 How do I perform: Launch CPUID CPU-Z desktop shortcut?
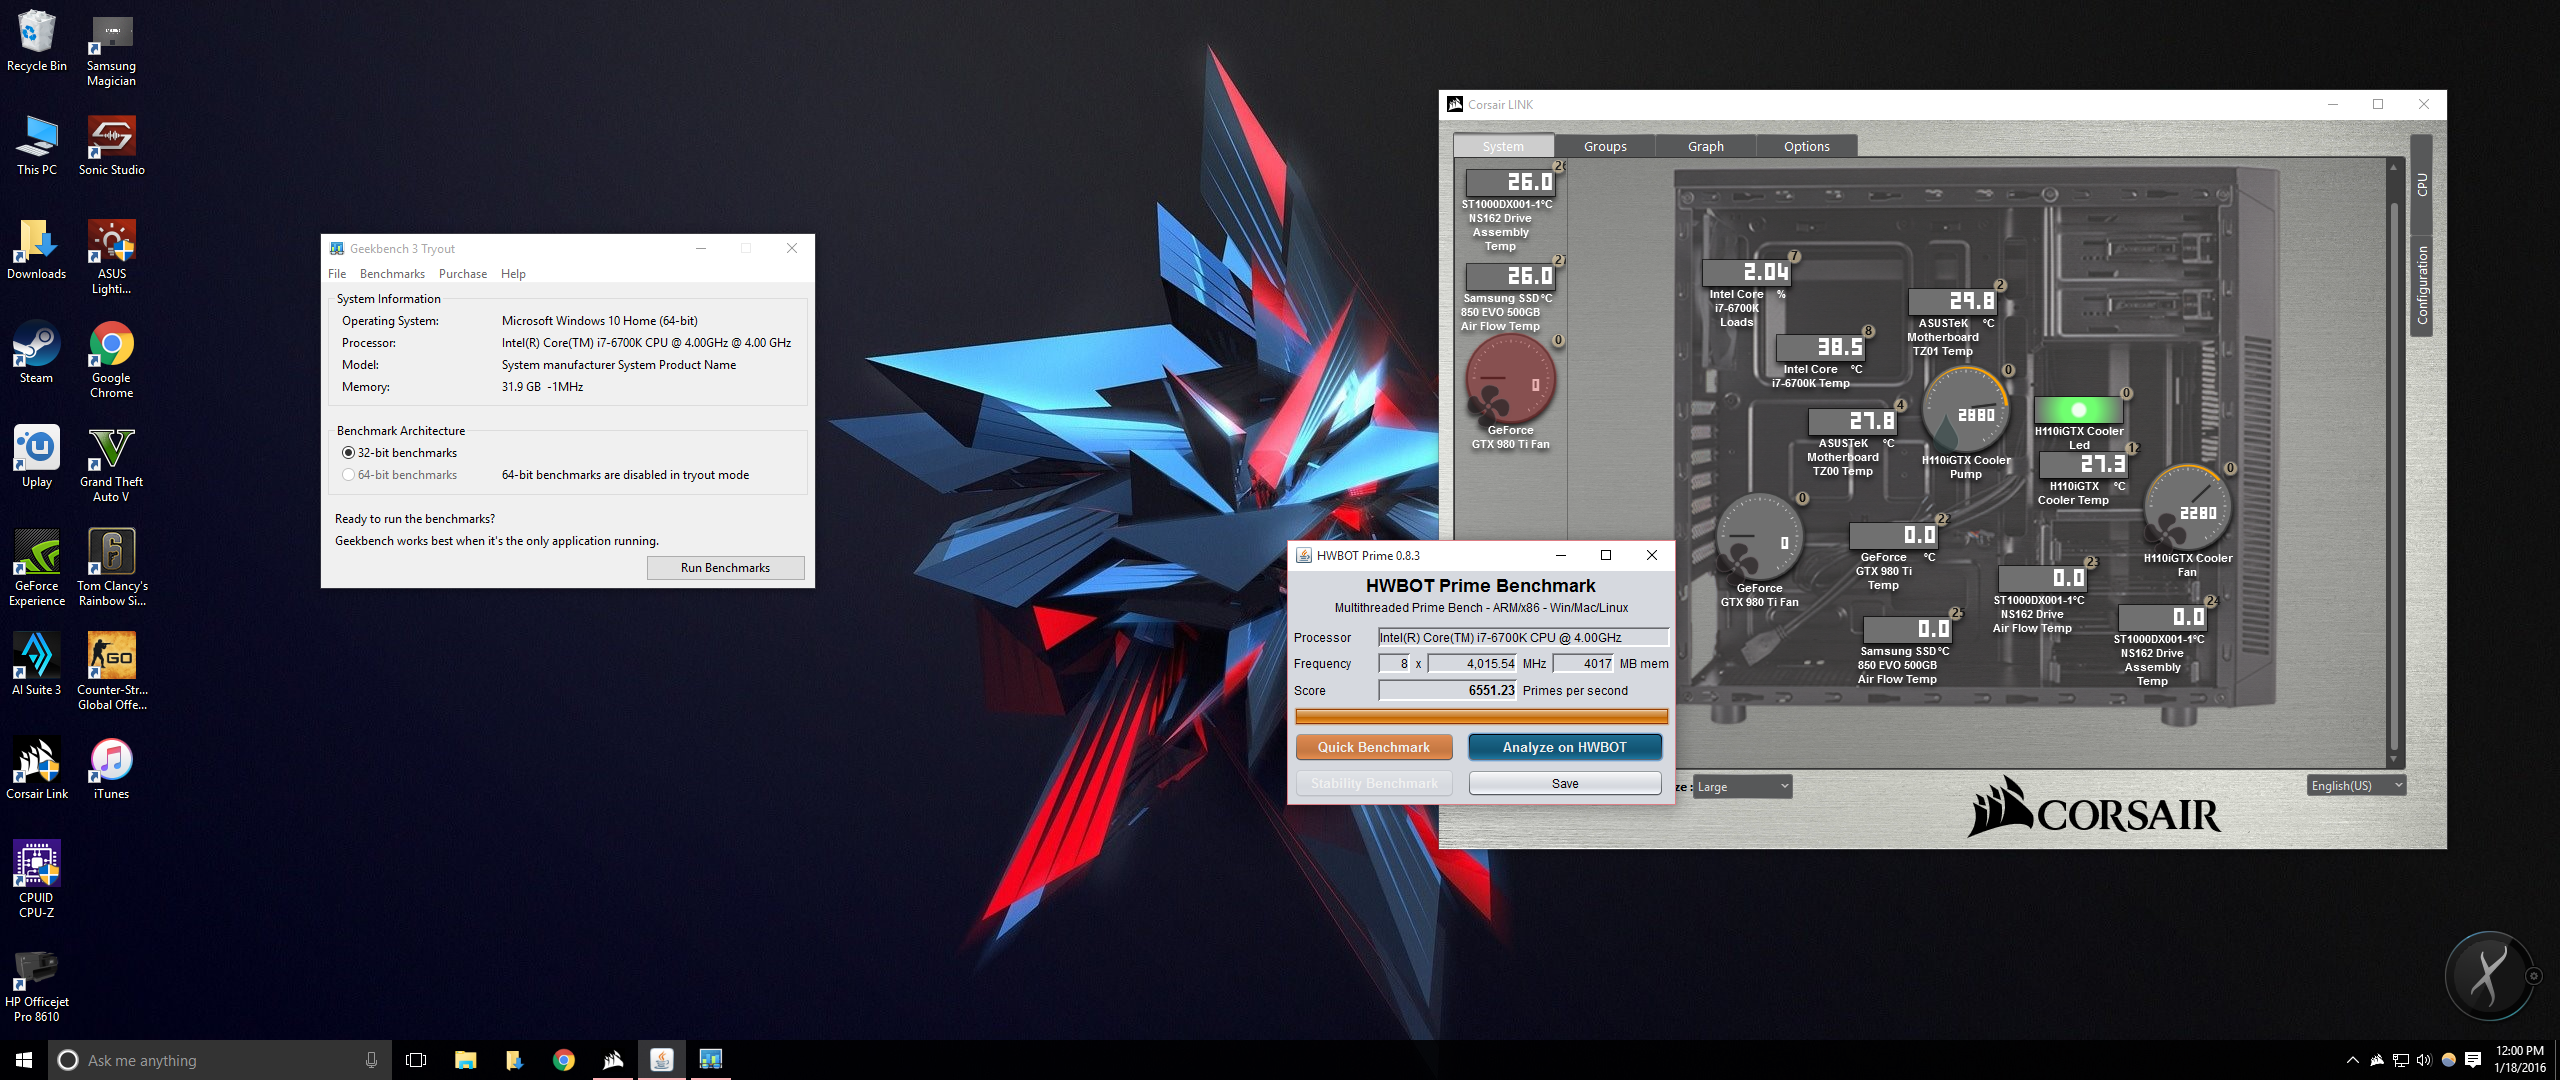[37, 881]
